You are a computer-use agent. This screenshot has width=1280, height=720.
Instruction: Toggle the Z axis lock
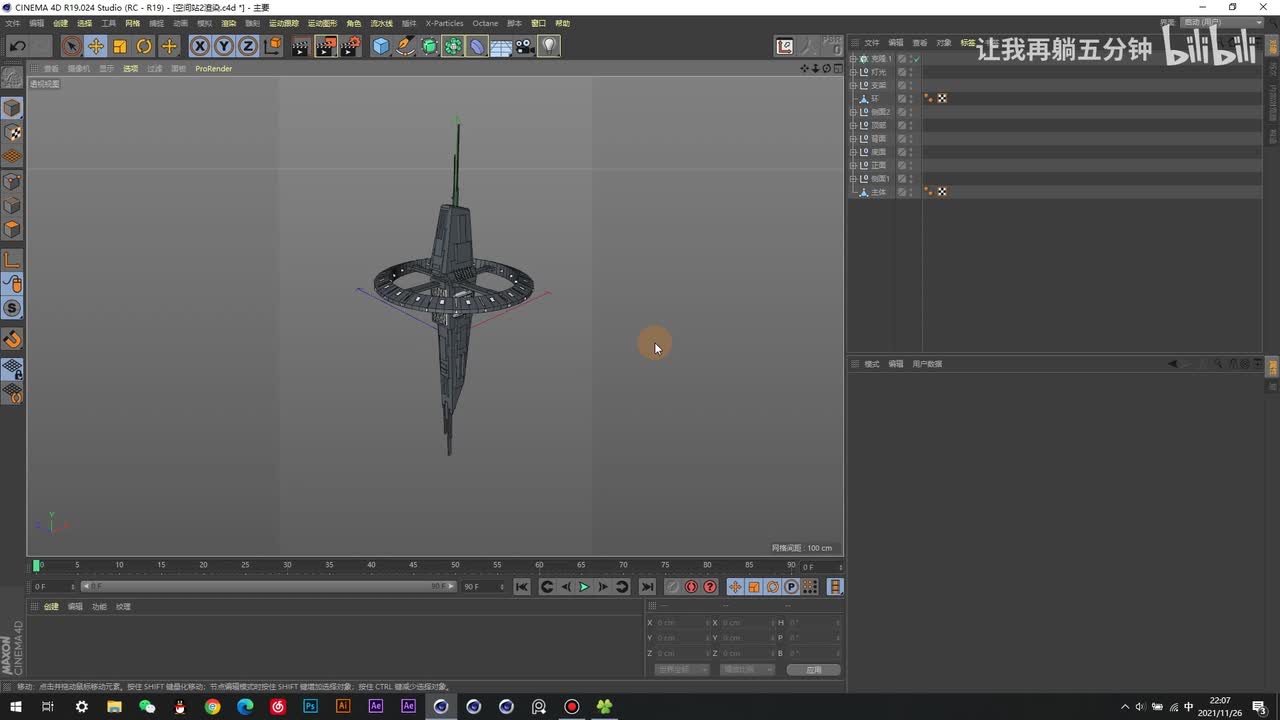[248, 46]
